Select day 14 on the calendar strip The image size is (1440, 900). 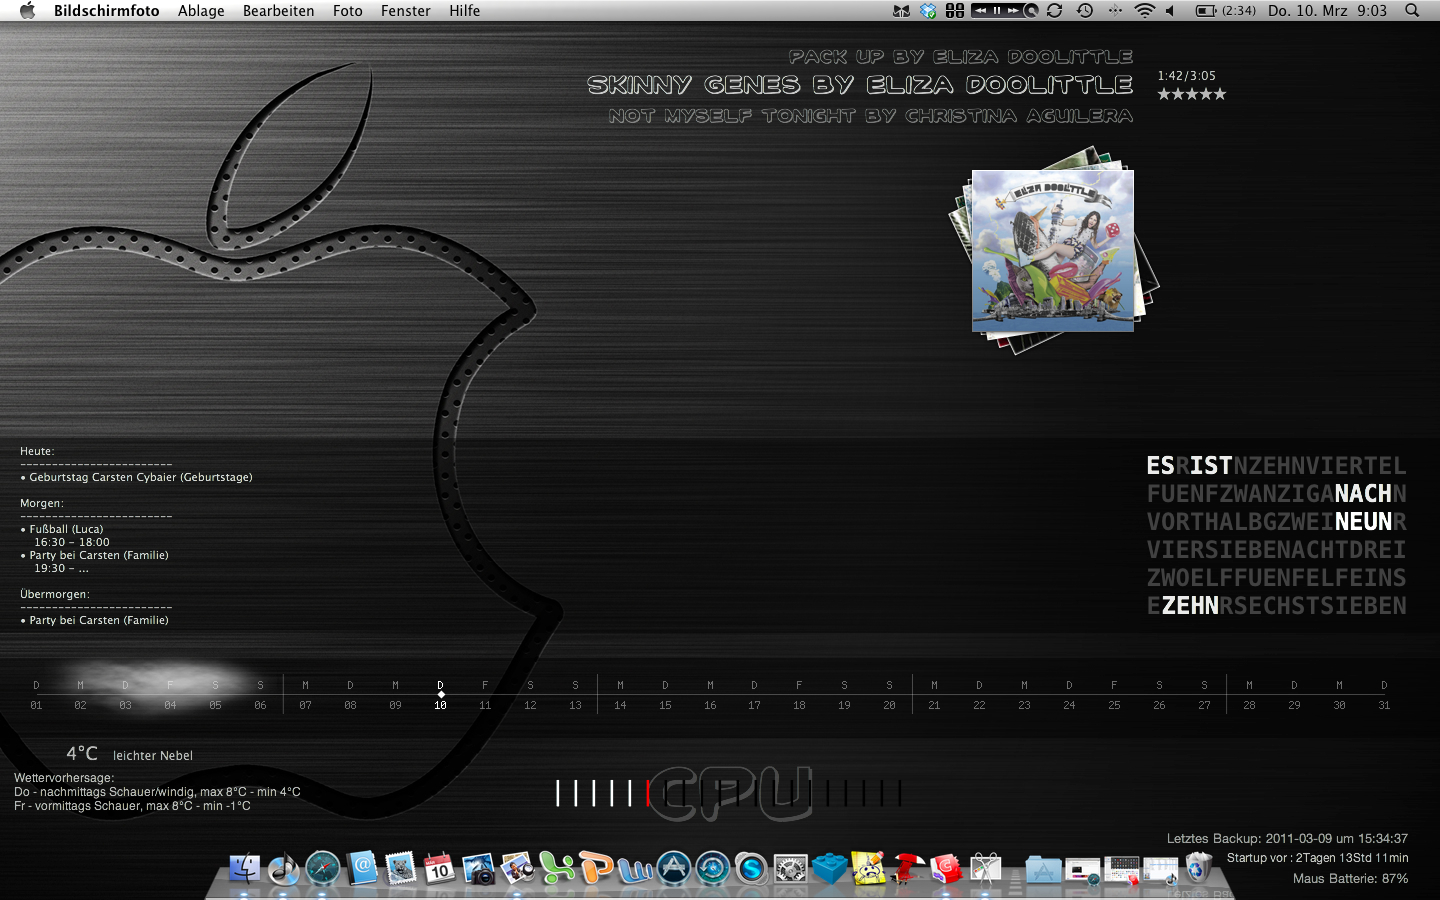coord(620,696)
